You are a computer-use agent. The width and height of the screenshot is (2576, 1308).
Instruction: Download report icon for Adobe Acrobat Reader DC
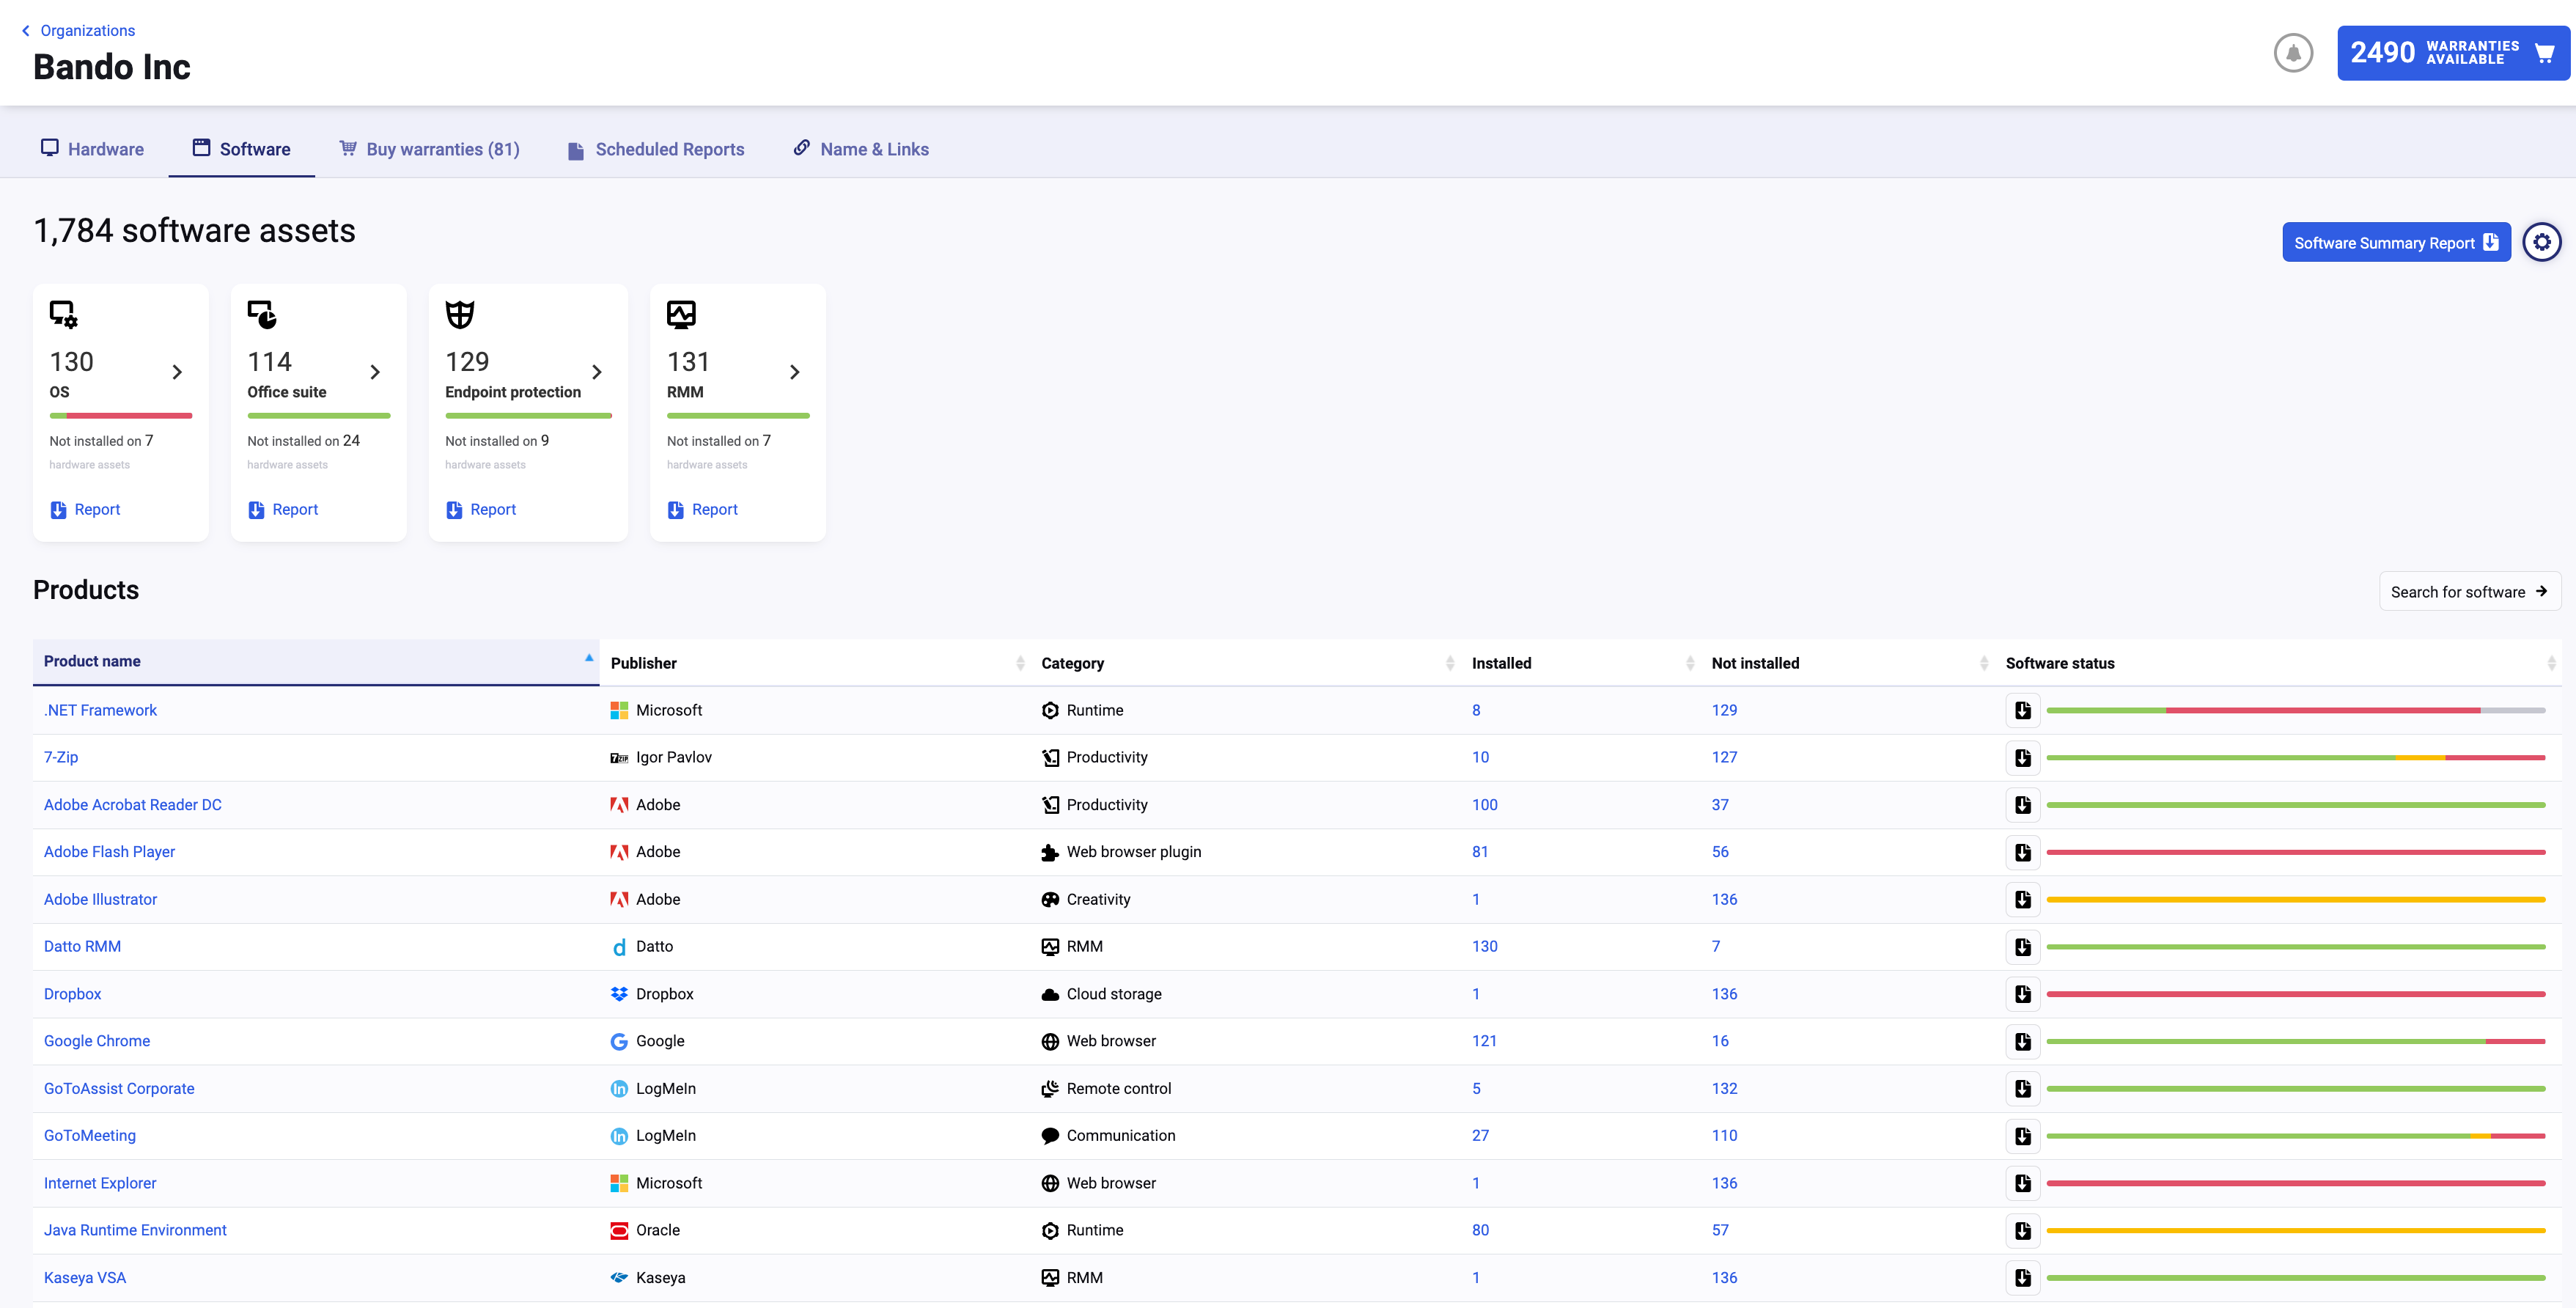coord(2022,805)
